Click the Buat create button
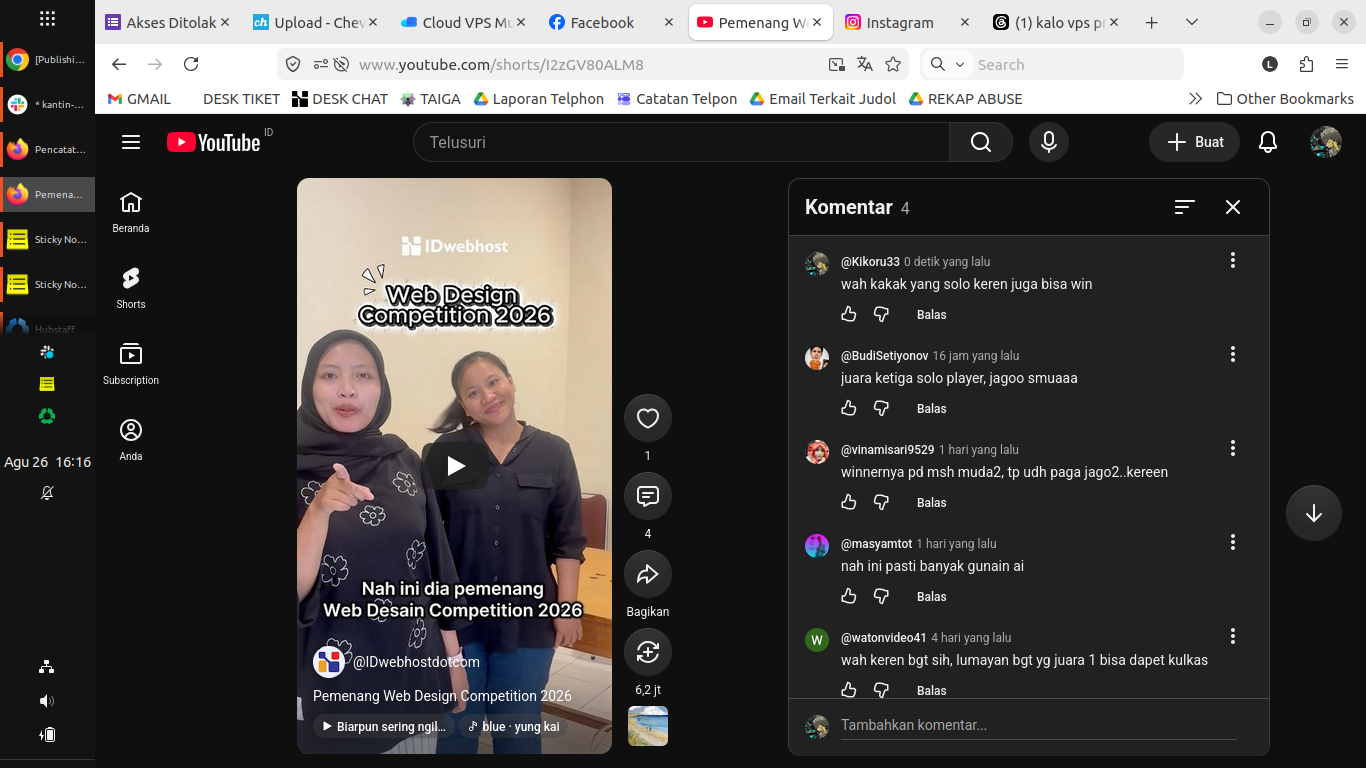This screenshot has width=1366, height=768. point(1194,142)
